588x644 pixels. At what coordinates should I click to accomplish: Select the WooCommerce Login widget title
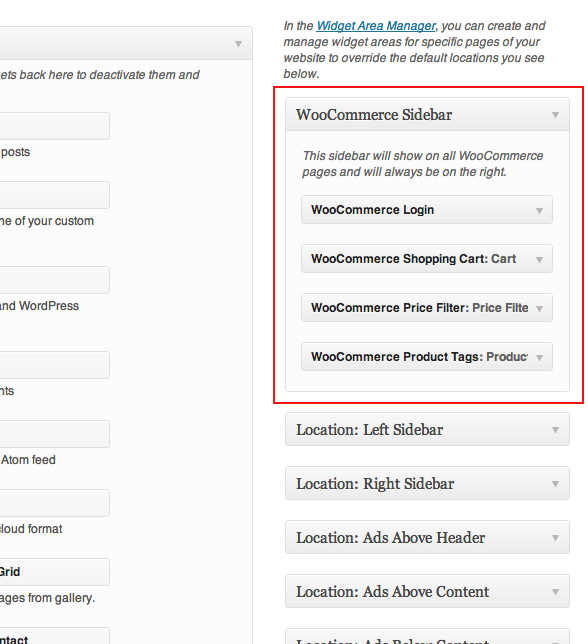[x=372, y=209]
